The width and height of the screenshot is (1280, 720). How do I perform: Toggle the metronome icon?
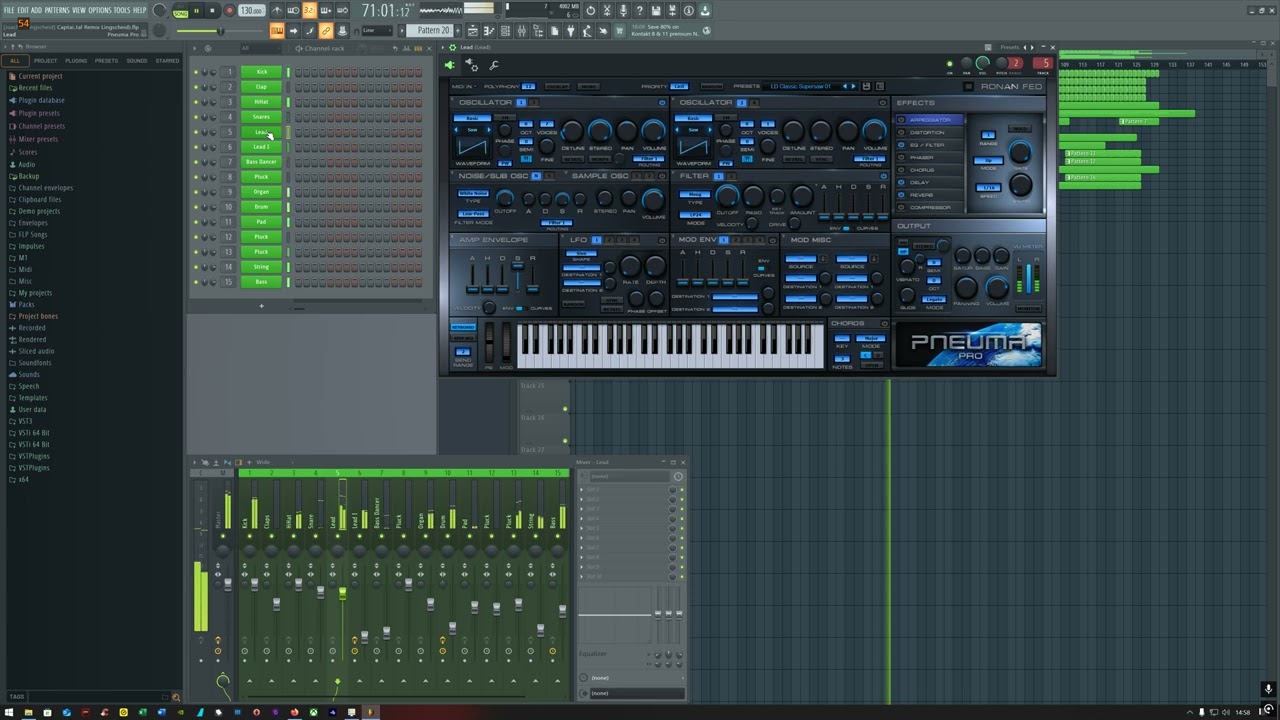276,10
